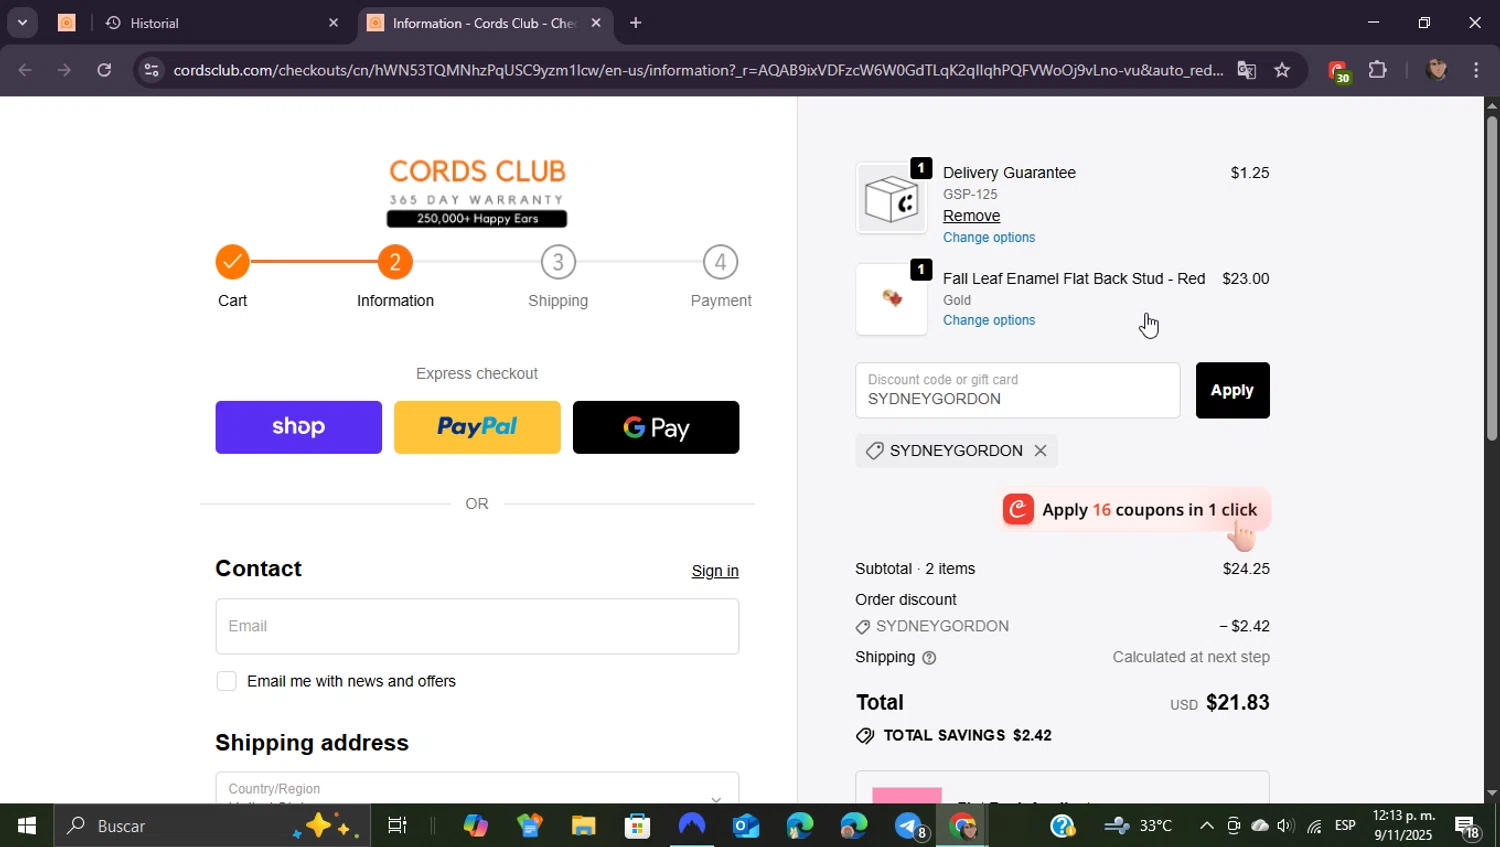Open the Extensions puzzle icon

click(1378, 70)
